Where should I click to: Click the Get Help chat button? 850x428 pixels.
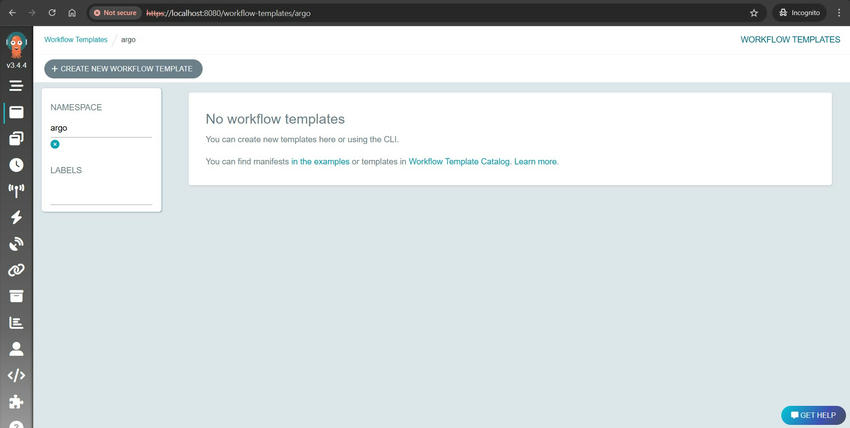(x=813, y=415)
